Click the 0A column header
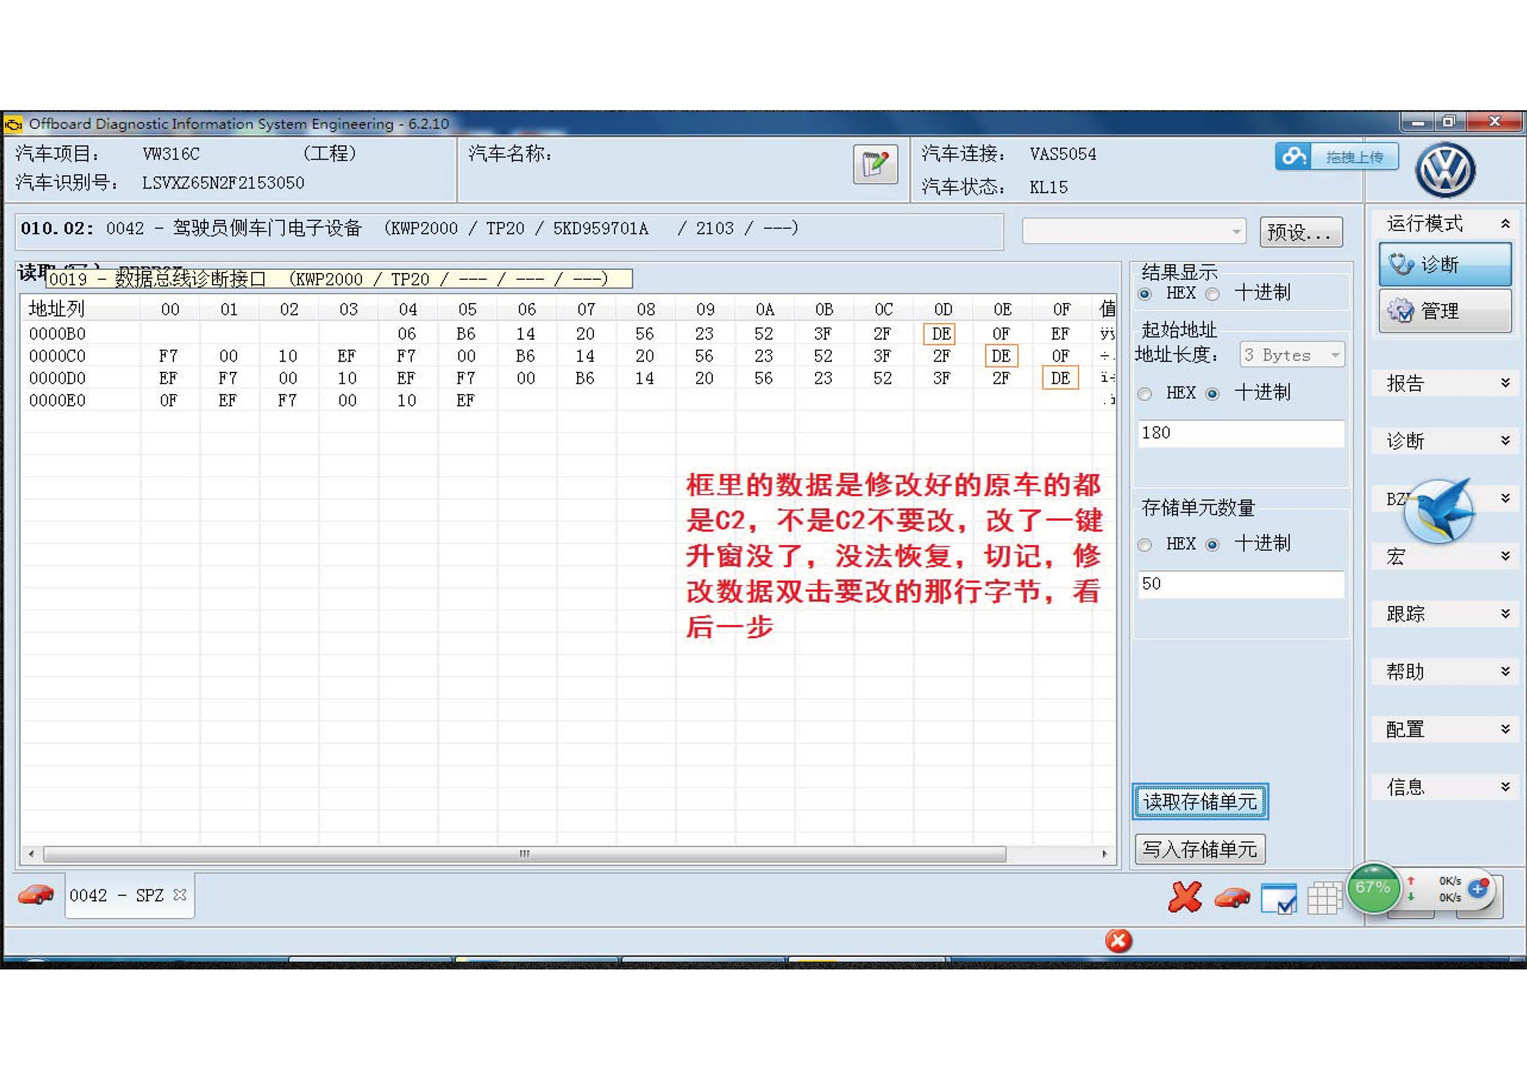This screenshot has width=1527, height=1080. point(764,309)
